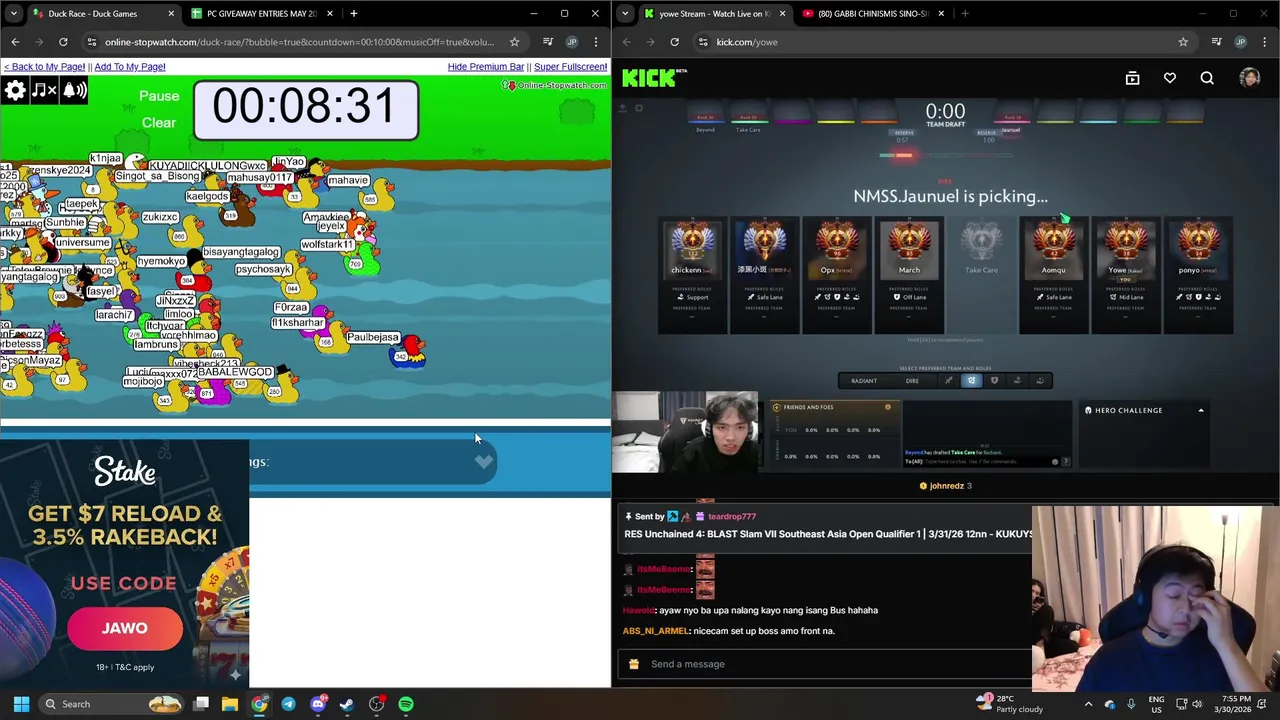Open the Kick following videos icon
Viewport: 1280px width, 720px height.
1132,78
